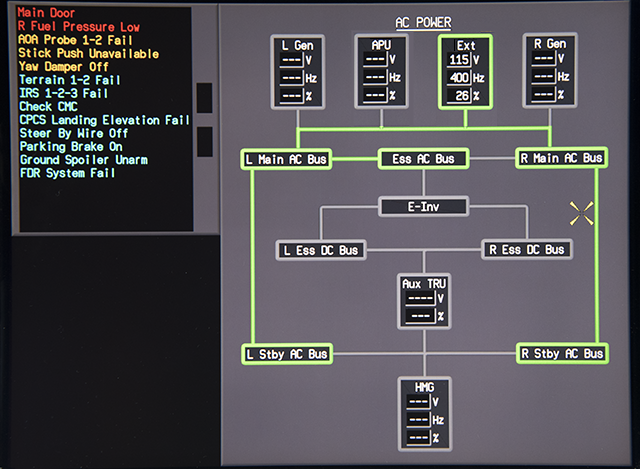Click the L Gen voltage readout
This screenshot has height=469, width=640.
pyautogui.click(x=291, y=61)
